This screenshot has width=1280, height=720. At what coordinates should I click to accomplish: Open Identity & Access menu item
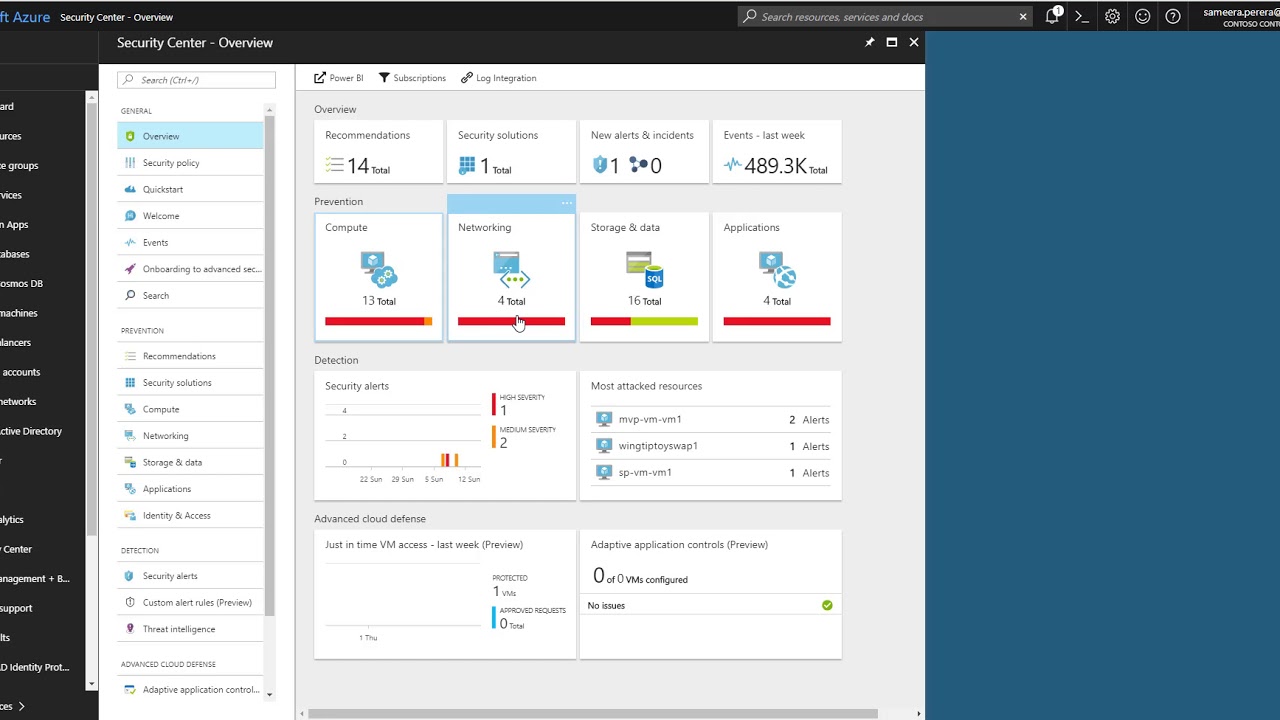(x=190, y=516)
